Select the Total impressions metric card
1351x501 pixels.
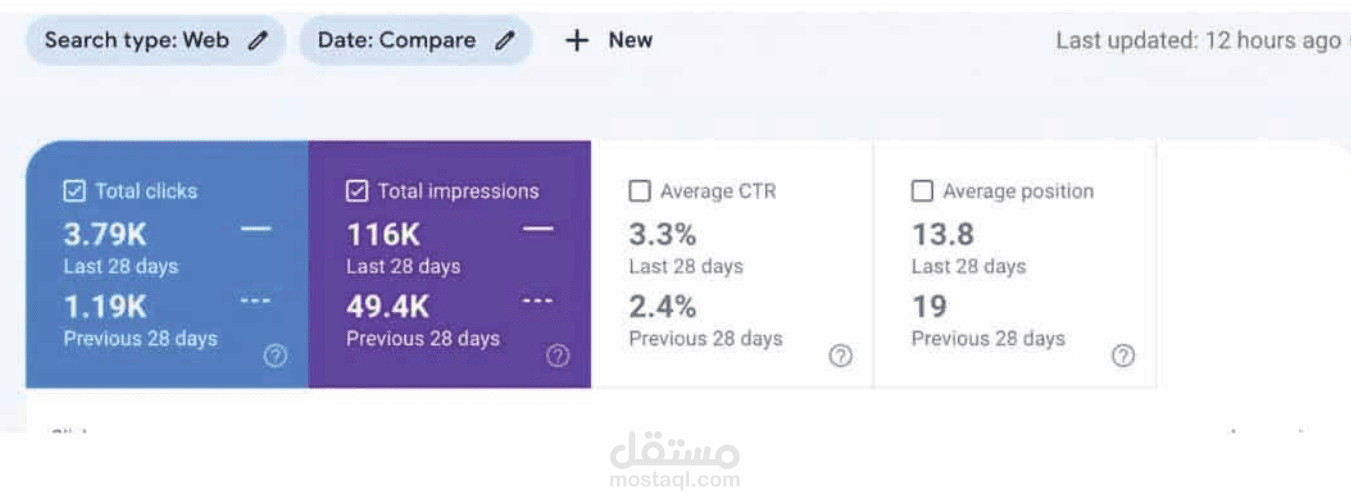tap(450, 264)
